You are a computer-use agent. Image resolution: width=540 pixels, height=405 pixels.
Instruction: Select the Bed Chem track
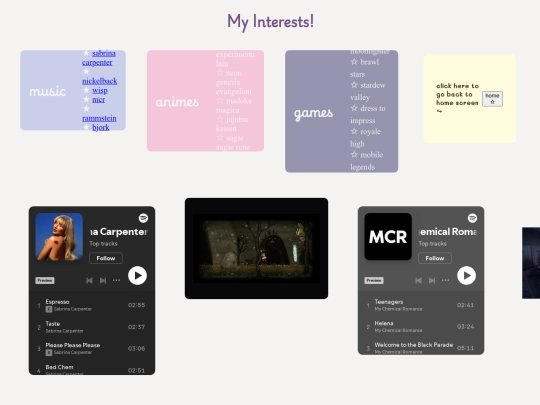click(92, 369)
